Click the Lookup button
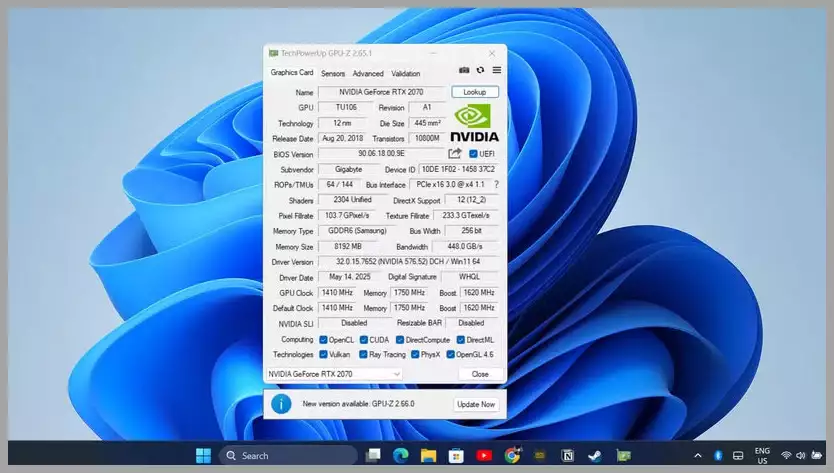Screen dimensions: 834x473 (x=475, y=92)
